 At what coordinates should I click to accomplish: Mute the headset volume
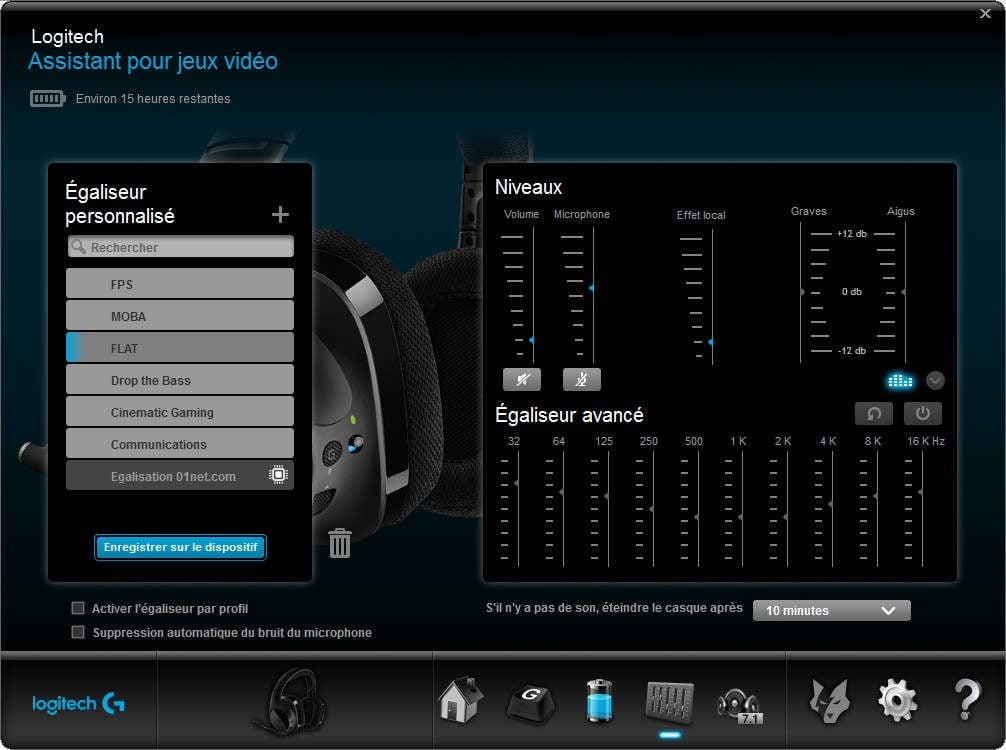pos(522,379)
